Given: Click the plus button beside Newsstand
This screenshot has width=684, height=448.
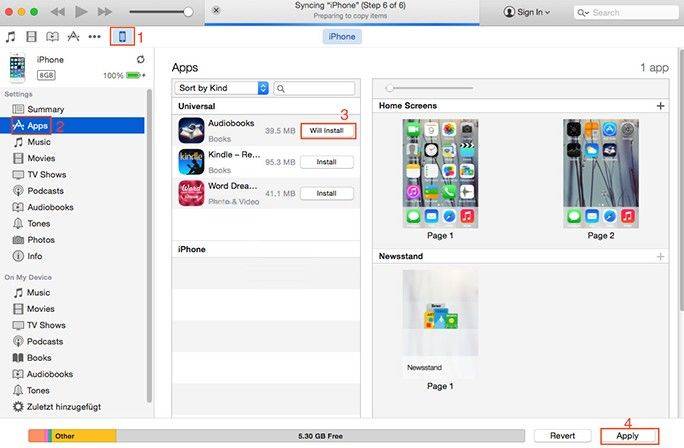Looking at the screenshot, I should [x=660, y=256].
